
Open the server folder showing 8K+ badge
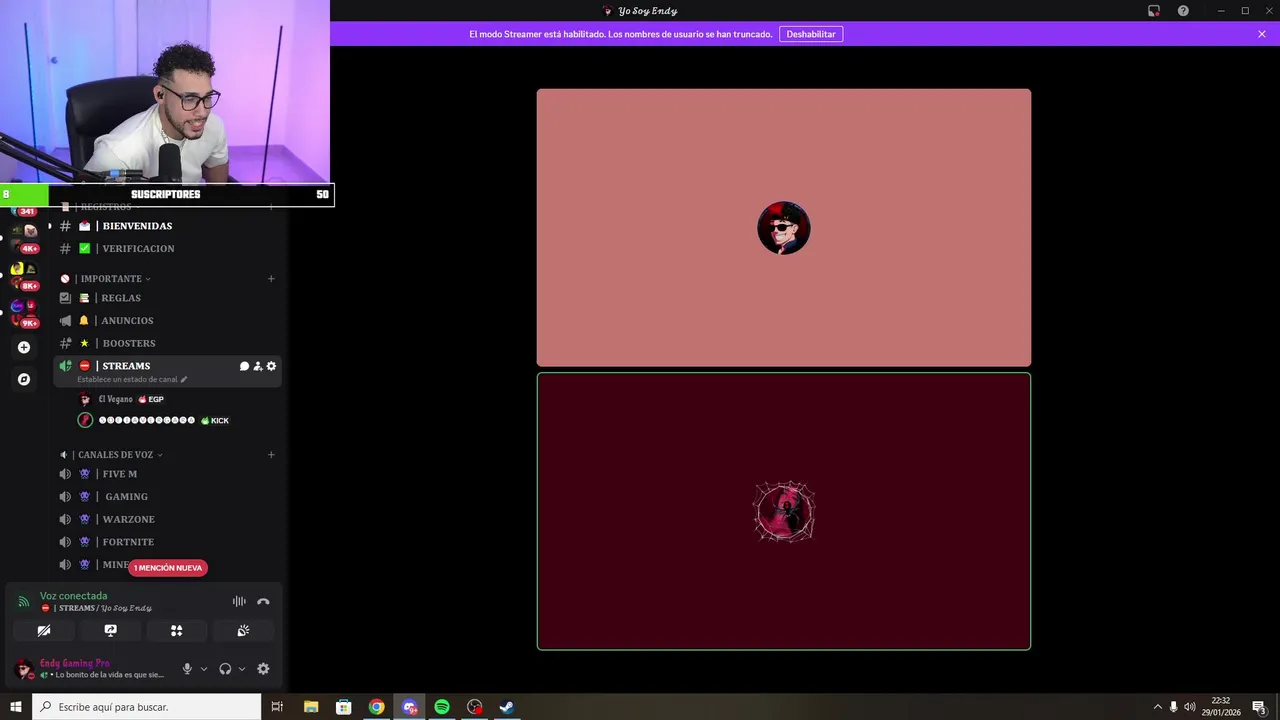(x=24, y=275)
